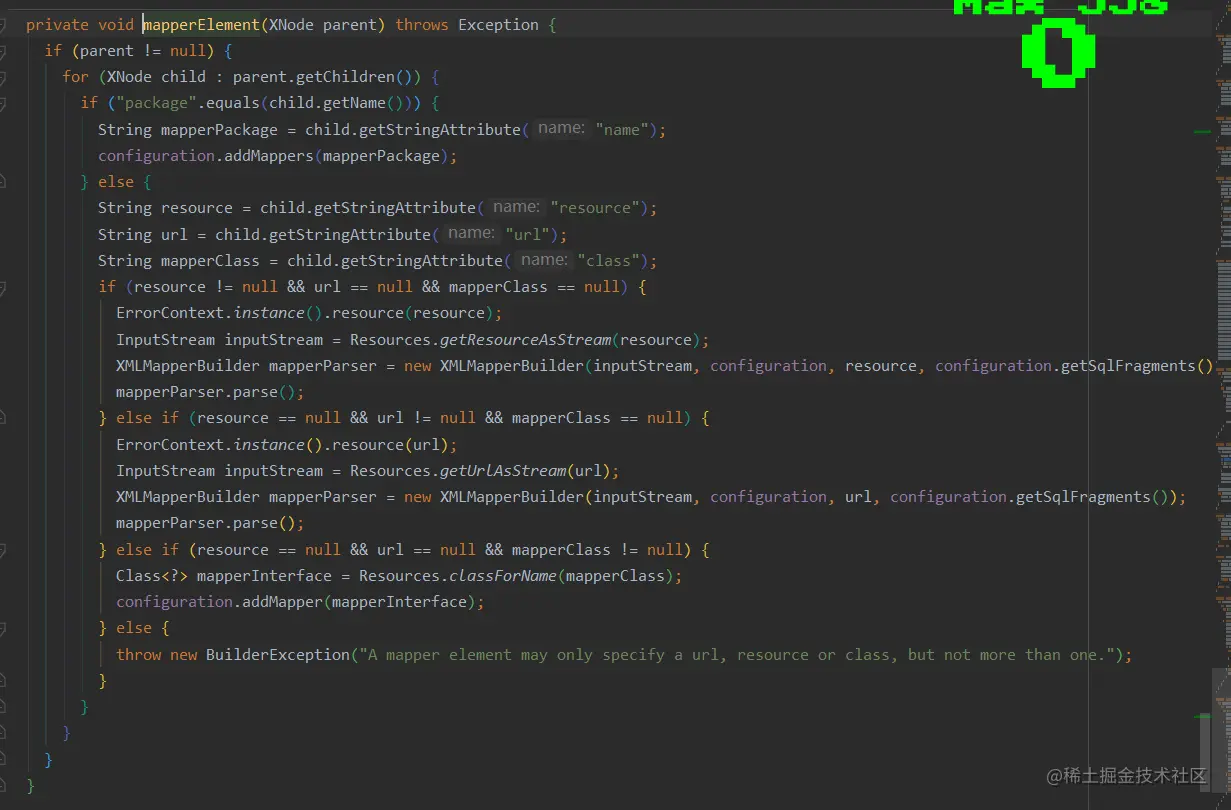Screen dimensions: 1231x810
Task: Collapse the mapperElement method fold marker
Action: [3, 24]
